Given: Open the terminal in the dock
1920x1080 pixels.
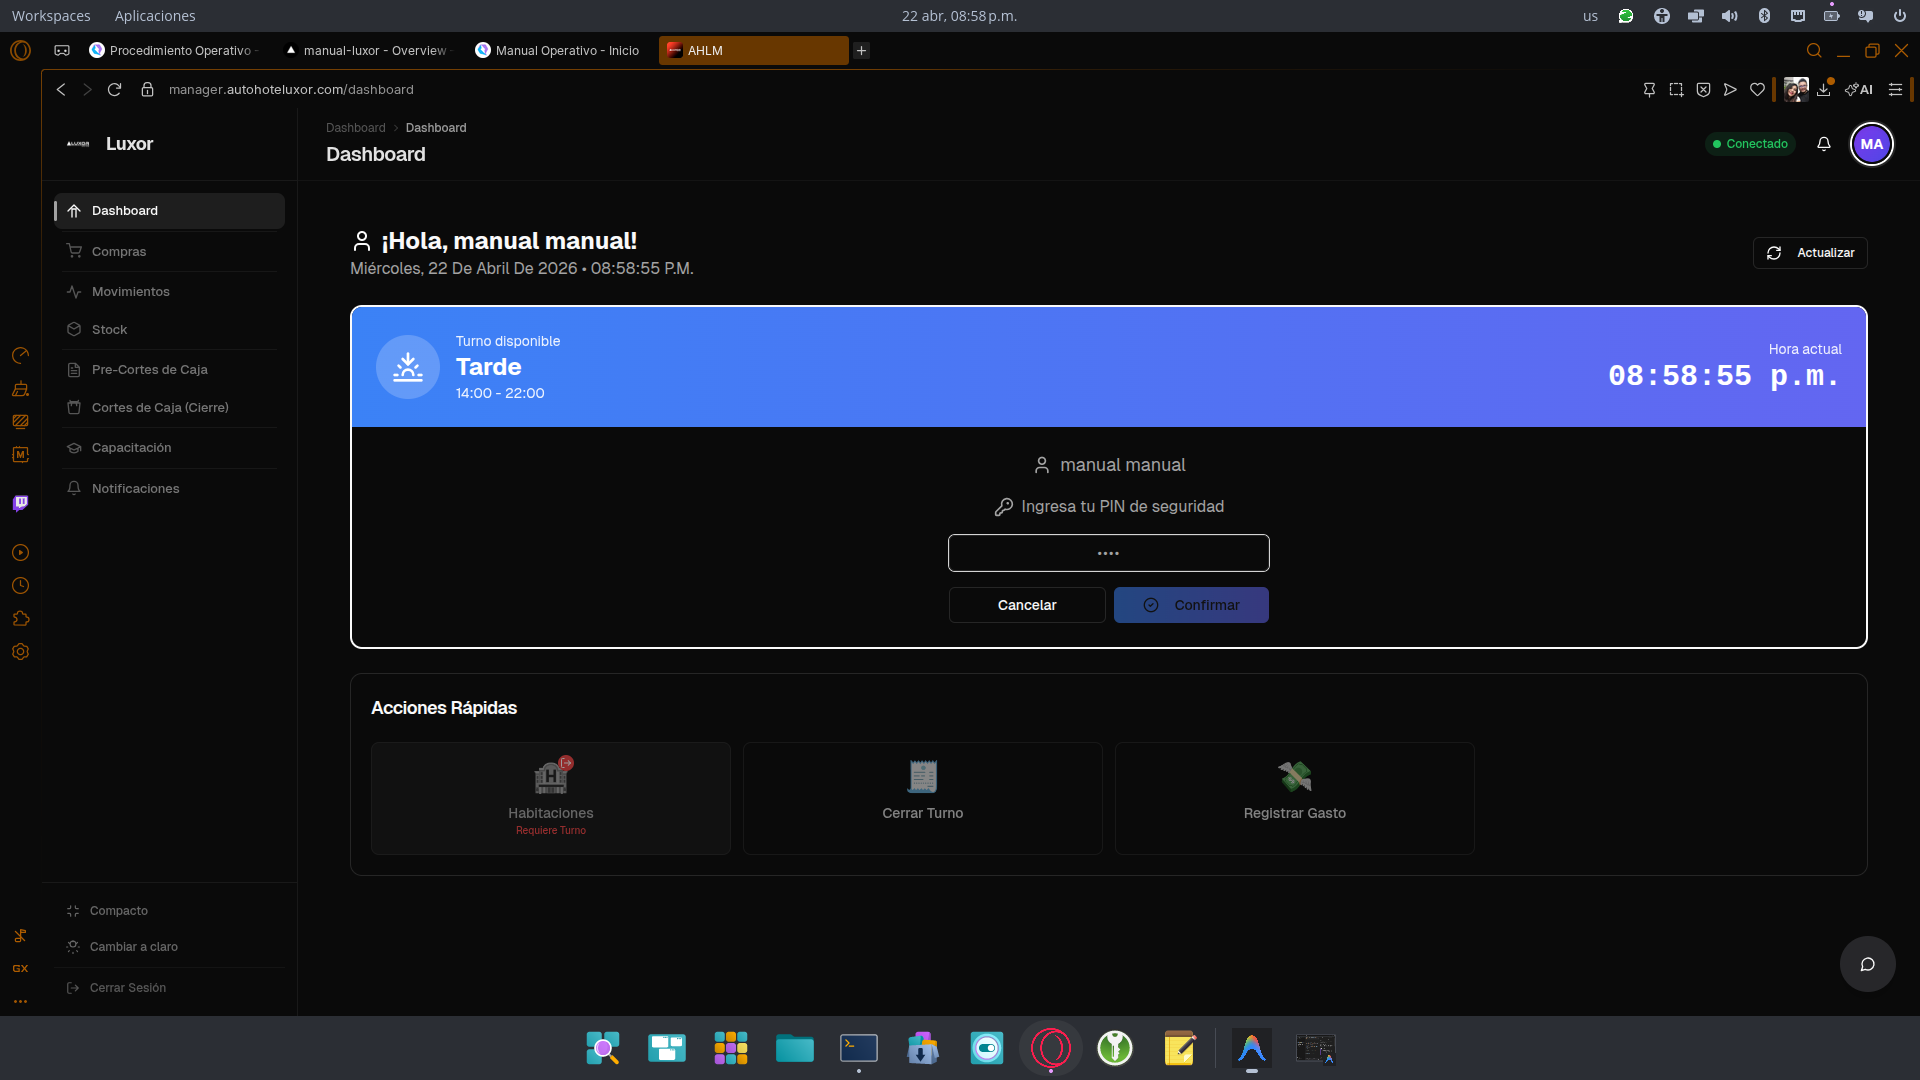Looking at the screenshot, I should click(x=859, y=1048).
